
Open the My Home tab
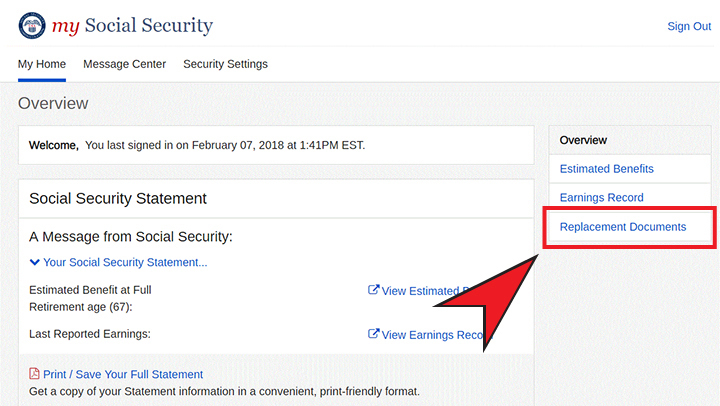42,64
